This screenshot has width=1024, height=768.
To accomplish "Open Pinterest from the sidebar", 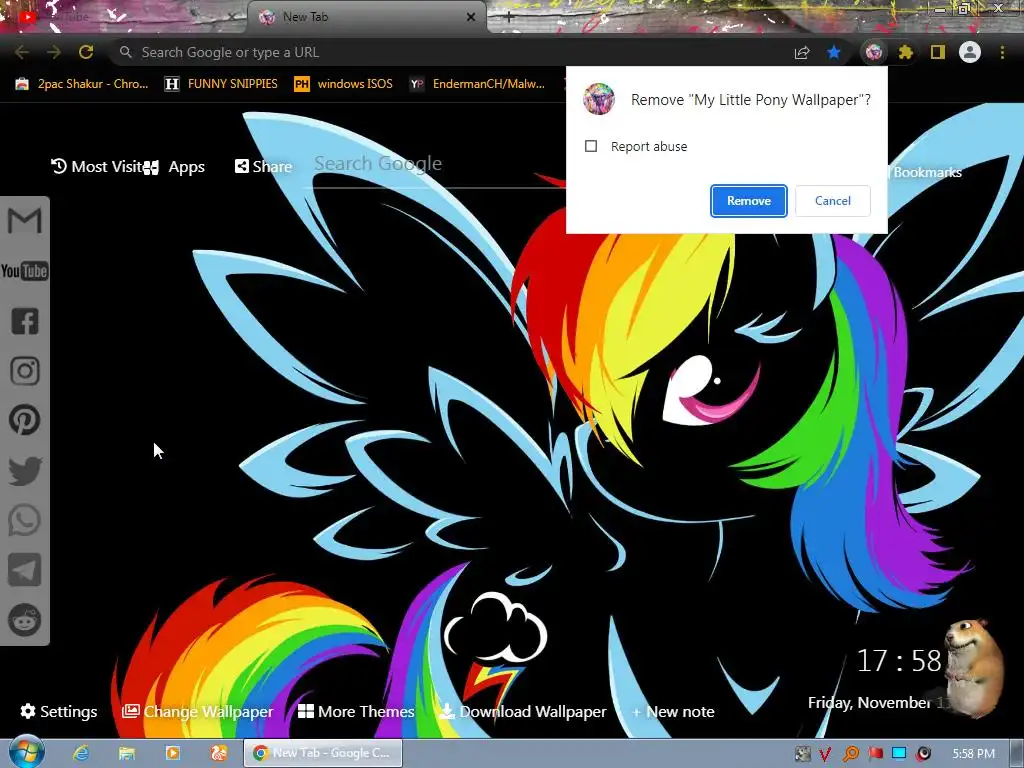I will click(x=25, y=420).
